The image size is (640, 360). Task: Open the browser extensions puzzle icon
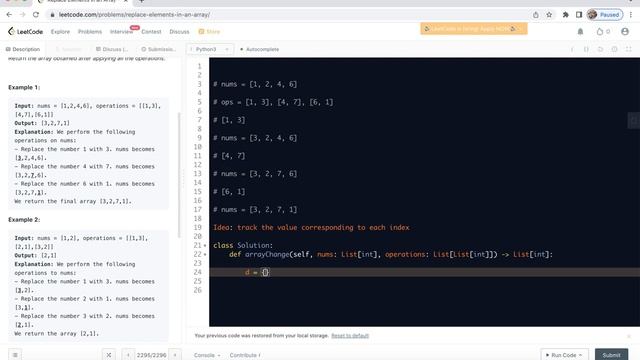(565, 15)
